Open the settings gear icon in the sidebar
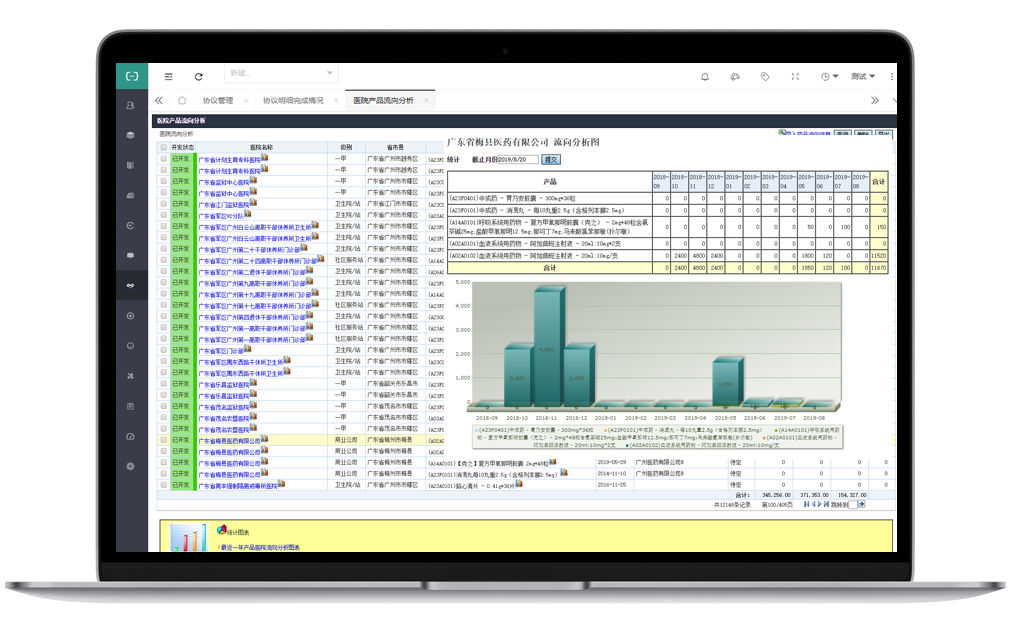Viewport: 1018px width, 628px height. (130, 466)
